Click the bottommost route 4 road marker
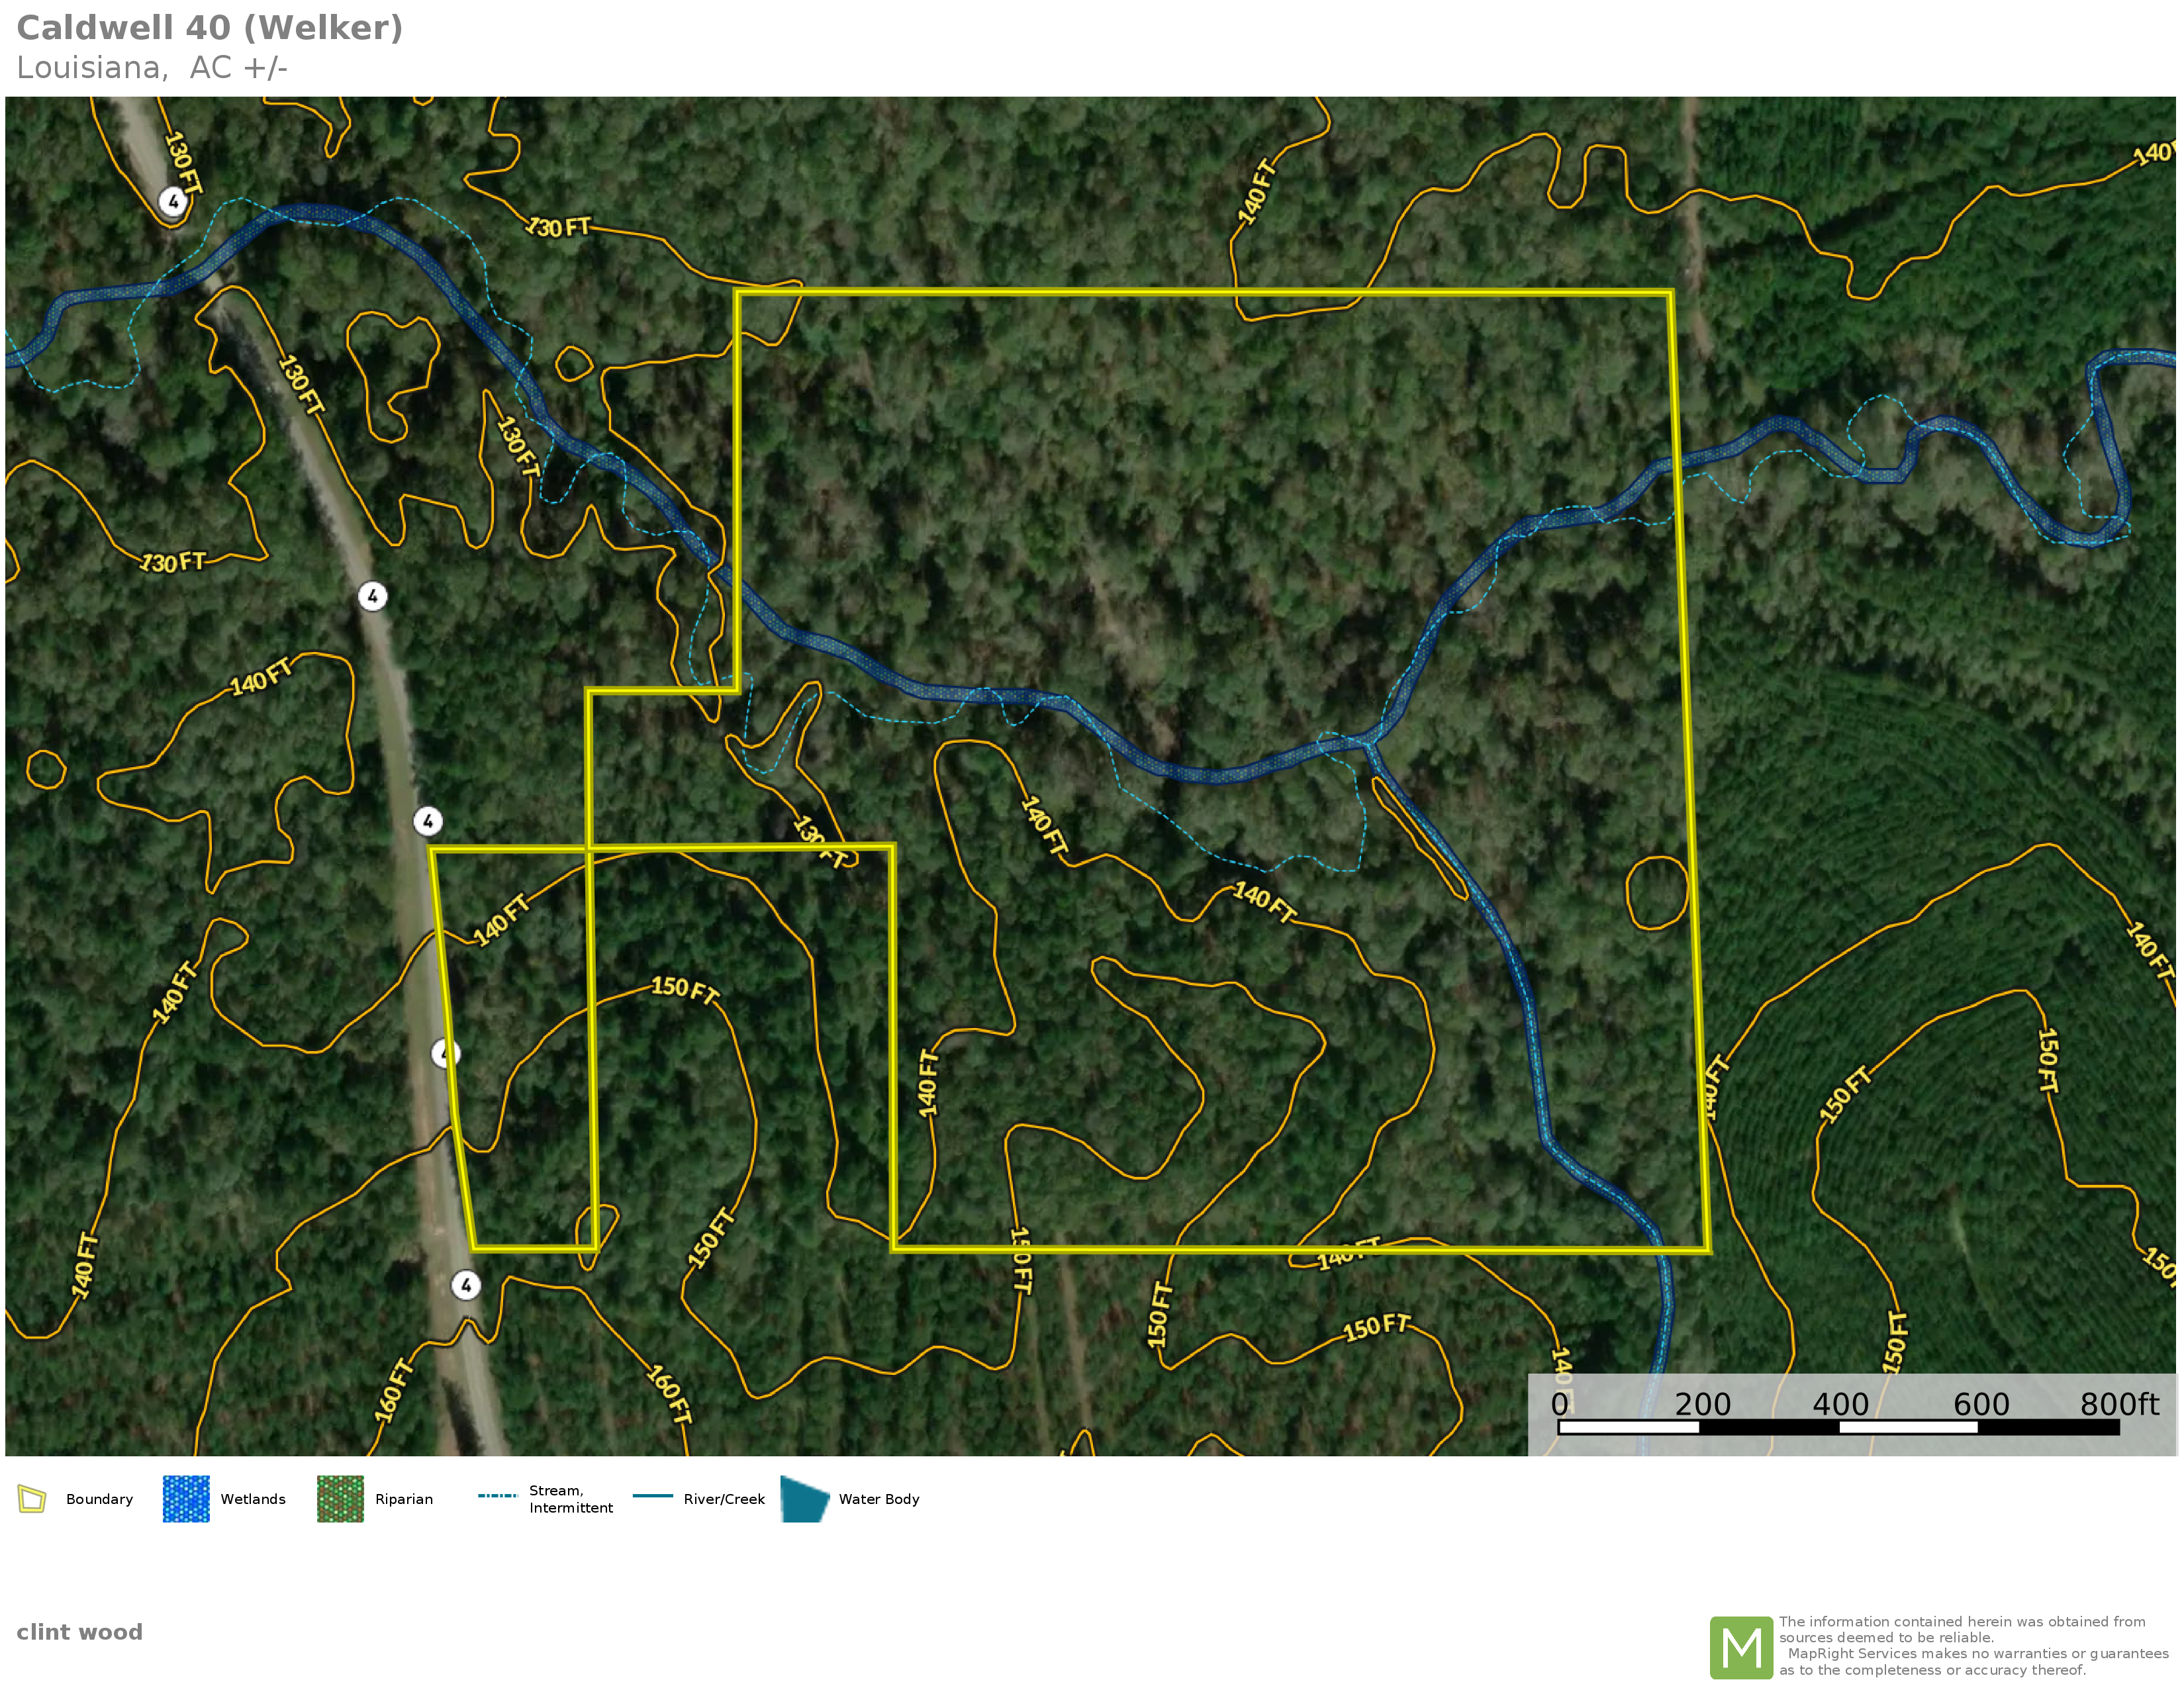The width and height of the screenshot is (2184, 1688). click(x=466, y=1285)
